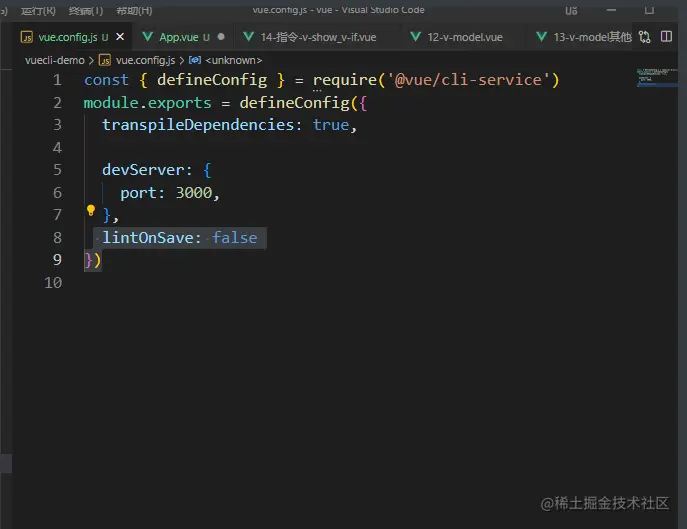Click 'transpileDependencies' property
The width and height of the screenshot is (687, 529).
[x=198, y=125]
